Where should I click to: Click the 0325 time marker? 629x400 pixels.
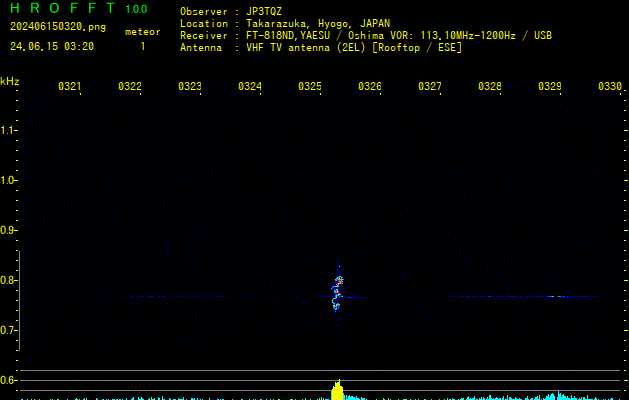(x=310, y=87)
